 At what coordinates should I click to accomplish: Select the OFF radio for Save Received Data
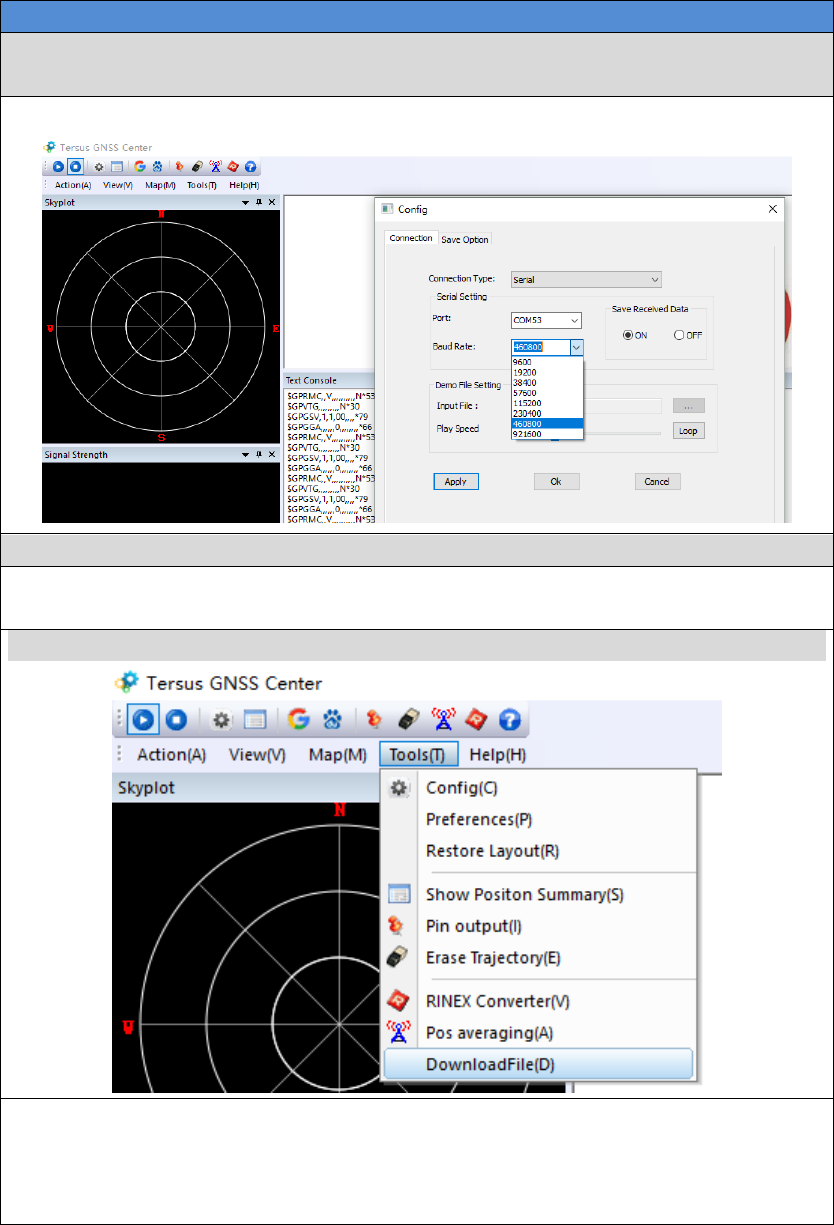[688, 335]
